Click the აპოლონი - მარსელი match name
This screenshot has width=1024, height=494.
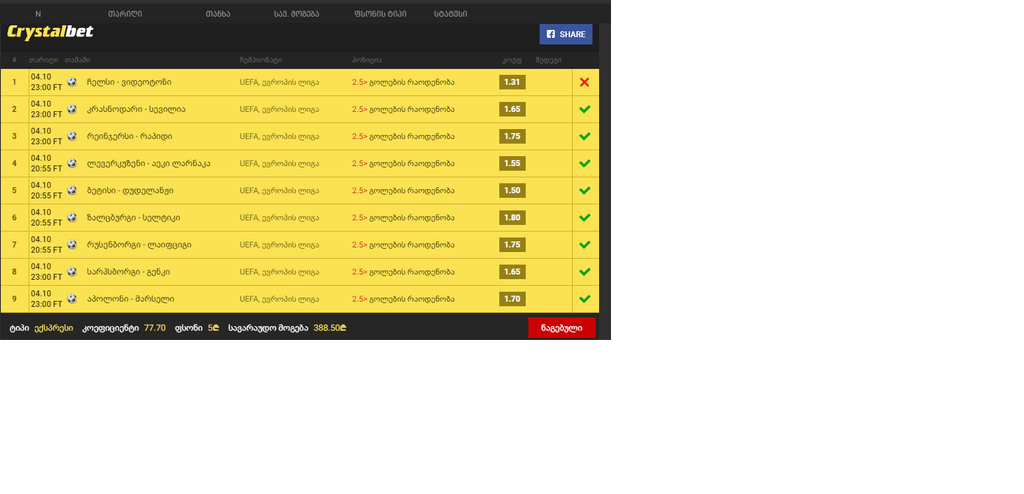tap(130, 299)
